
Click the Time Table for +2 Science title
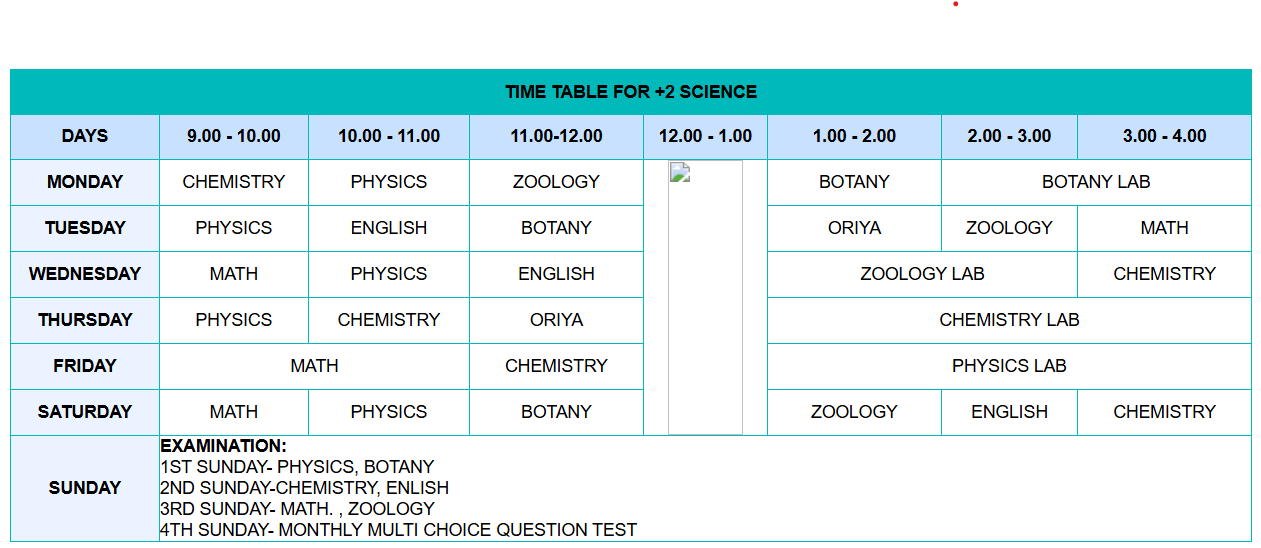pyautogui.click(x=630, y=92)
